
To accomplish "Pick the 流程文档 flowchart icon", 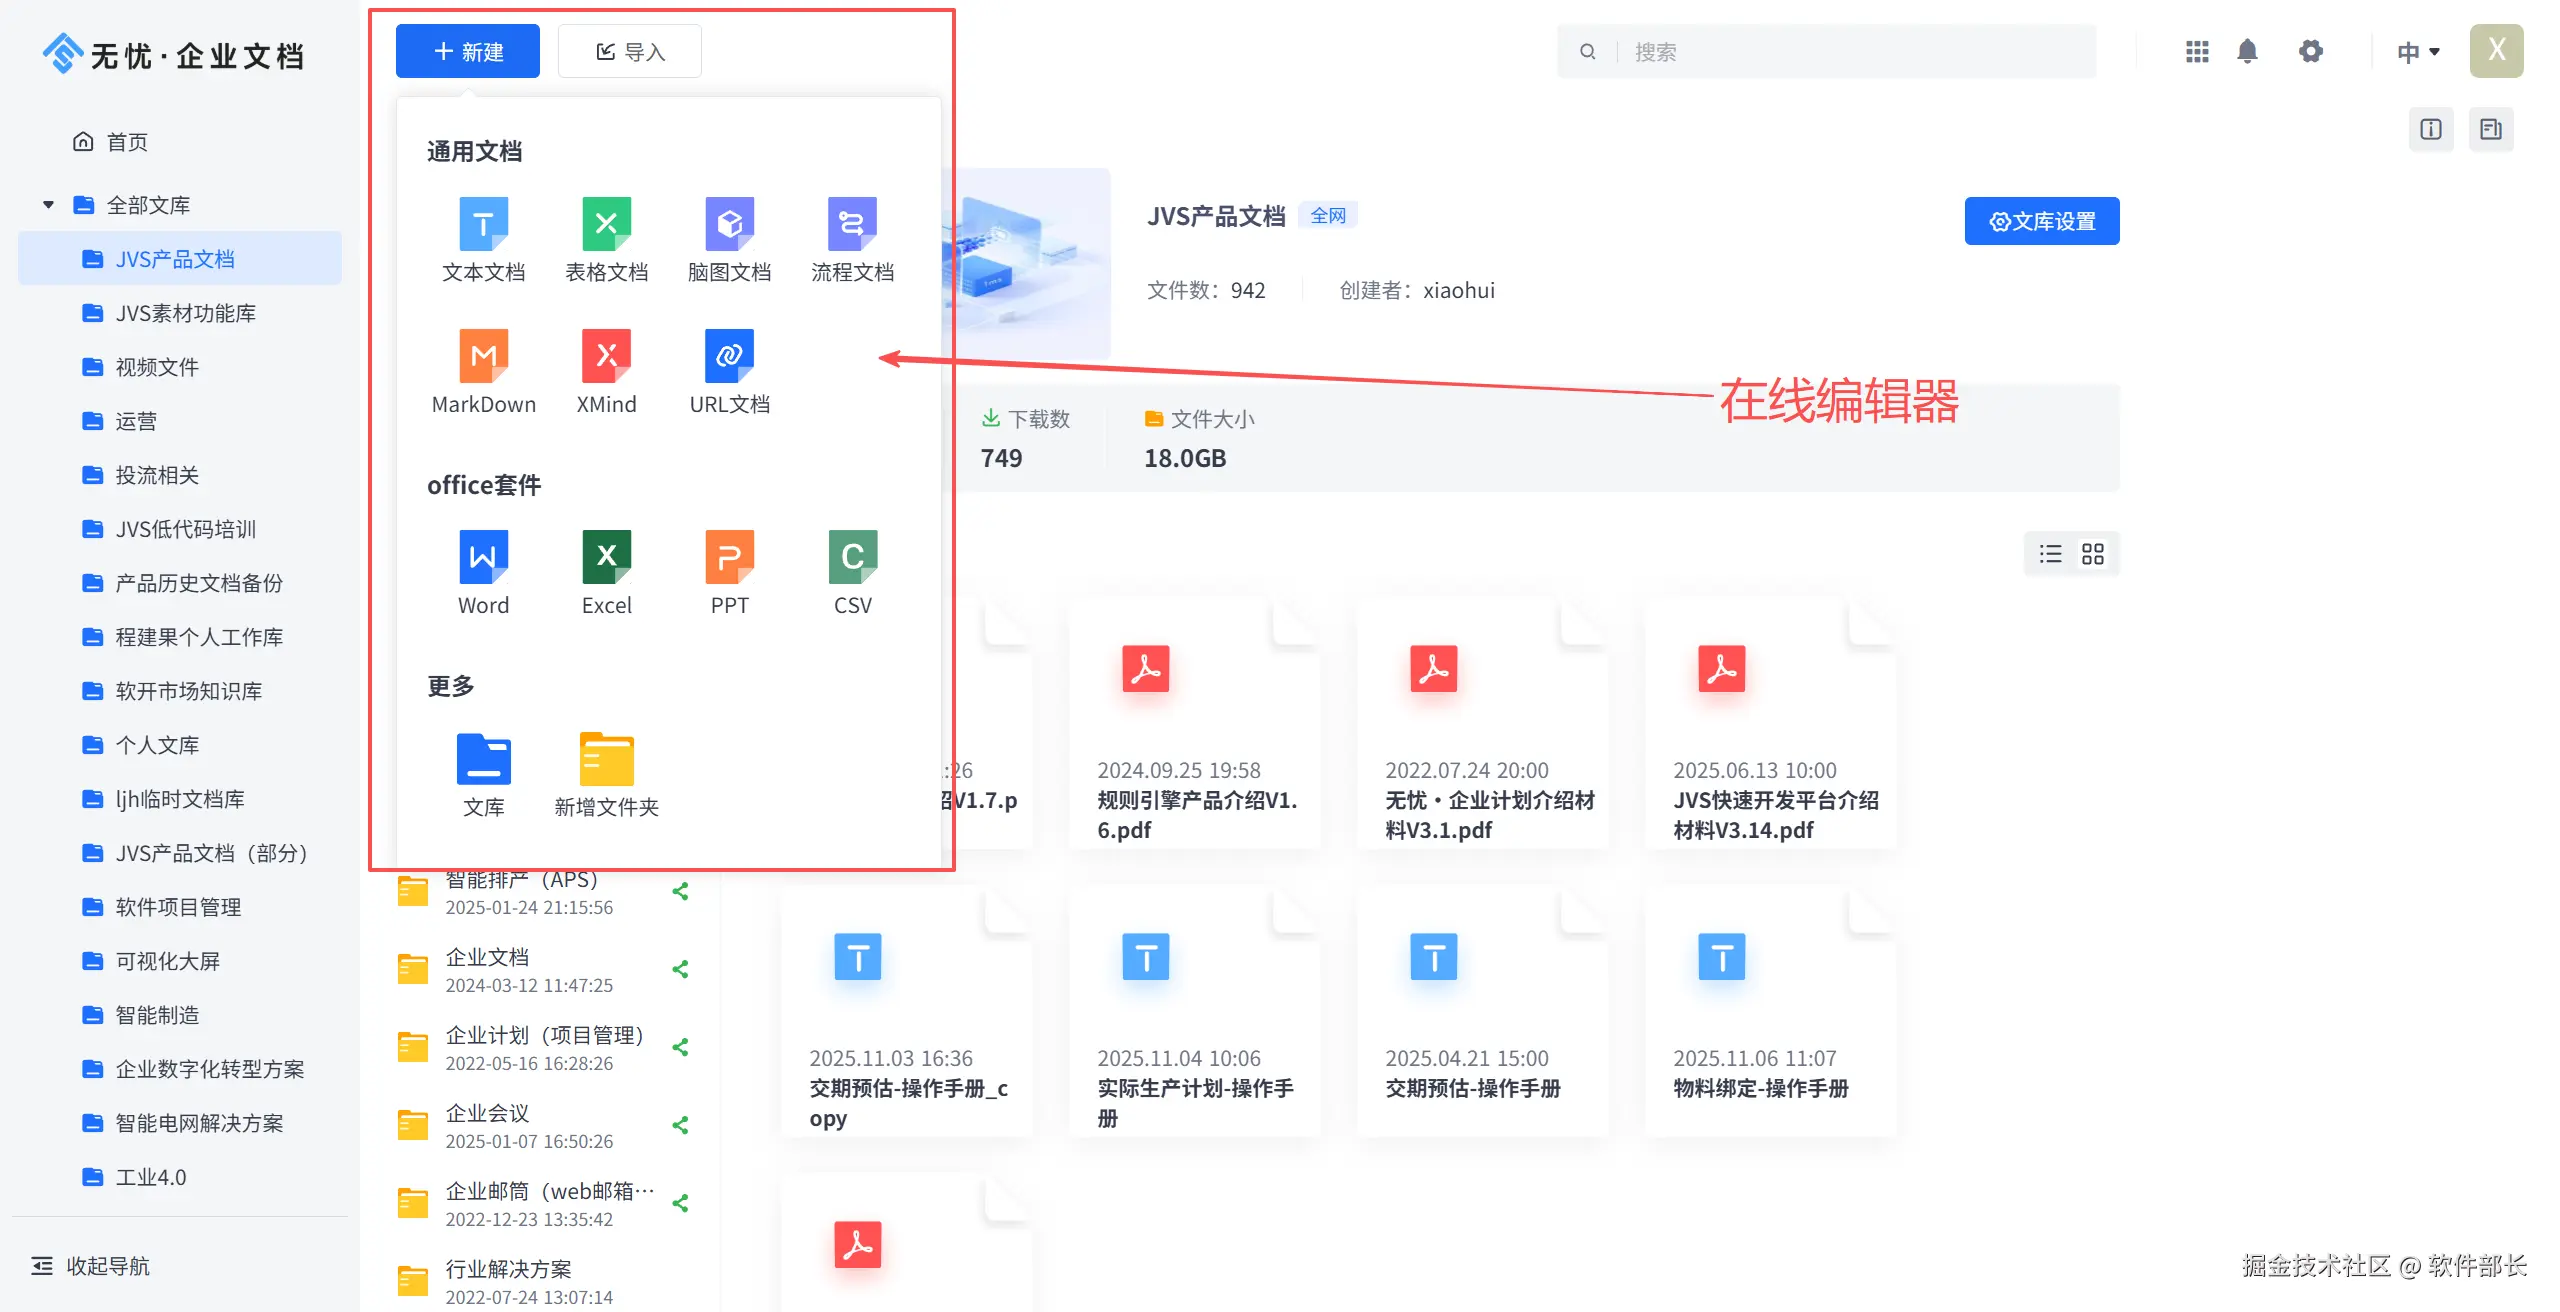I will (x=852, y=224).
